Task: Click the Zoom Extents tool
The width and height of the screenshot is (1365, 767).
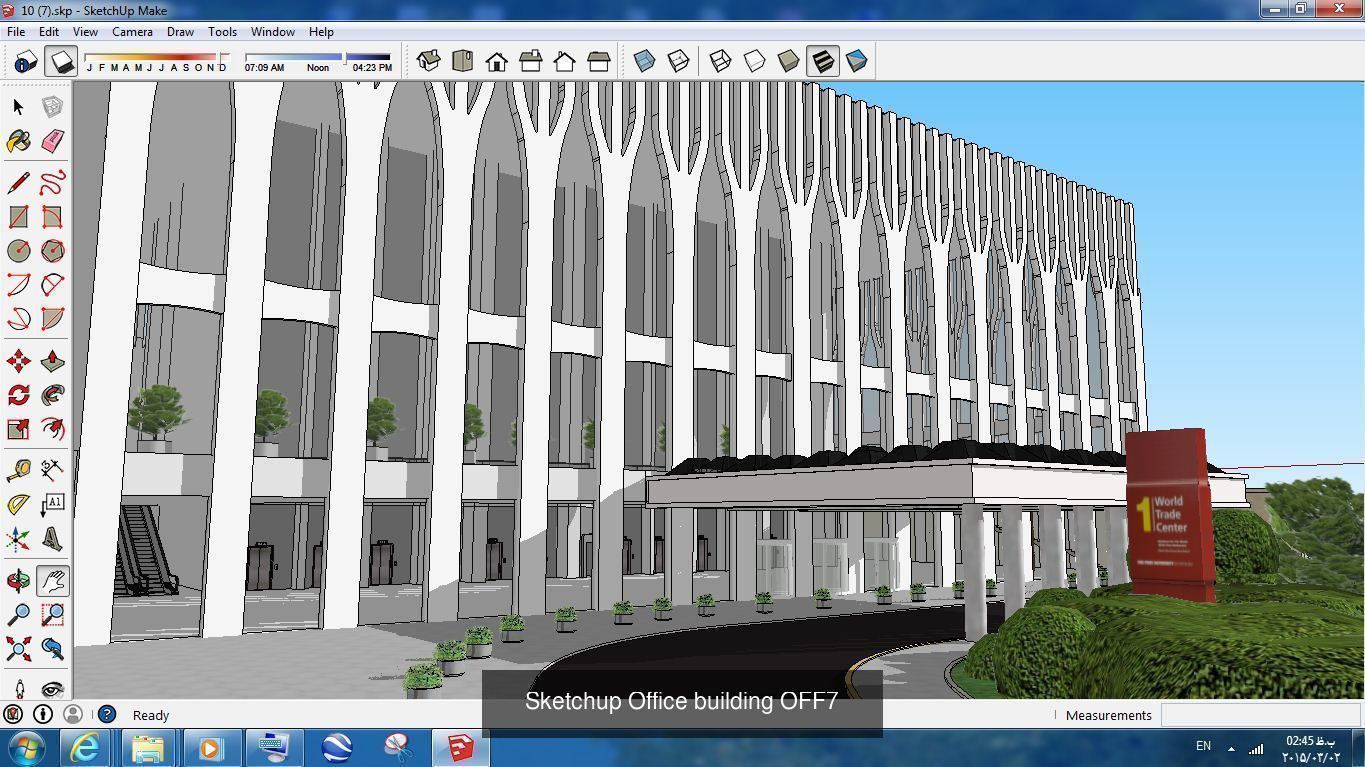Action: [x=18, y=649]
